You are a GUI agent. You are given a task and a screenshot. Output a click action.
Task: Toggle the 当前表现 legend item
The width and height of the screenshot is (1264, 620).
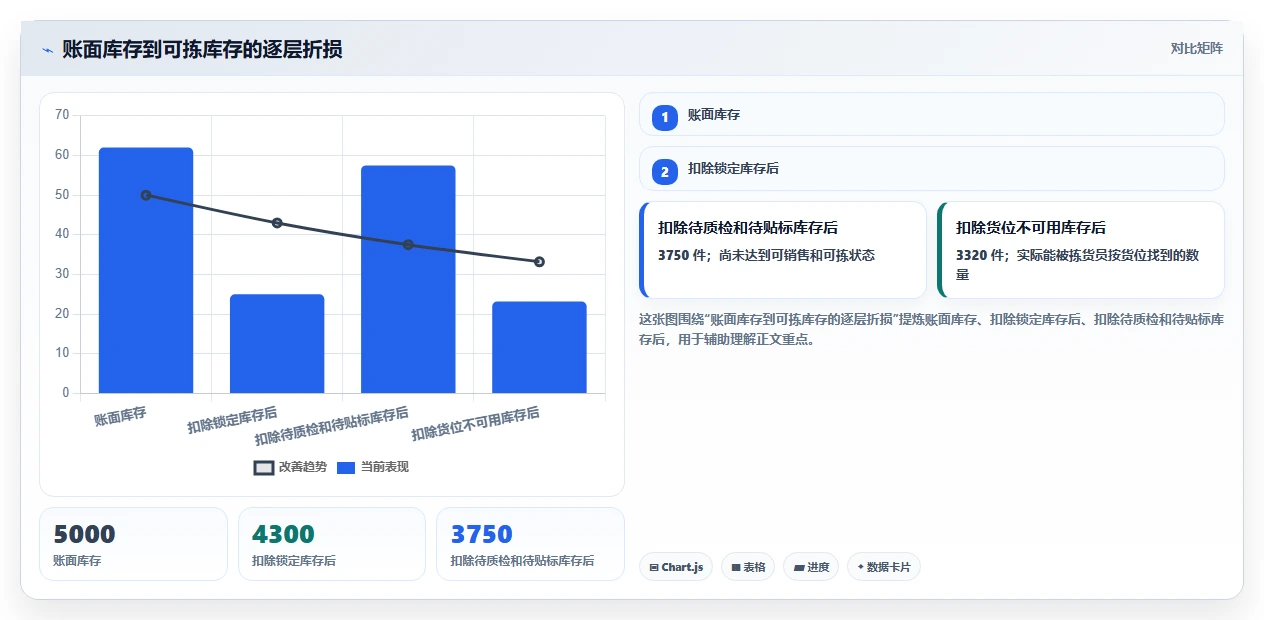[x=373, y=467]
